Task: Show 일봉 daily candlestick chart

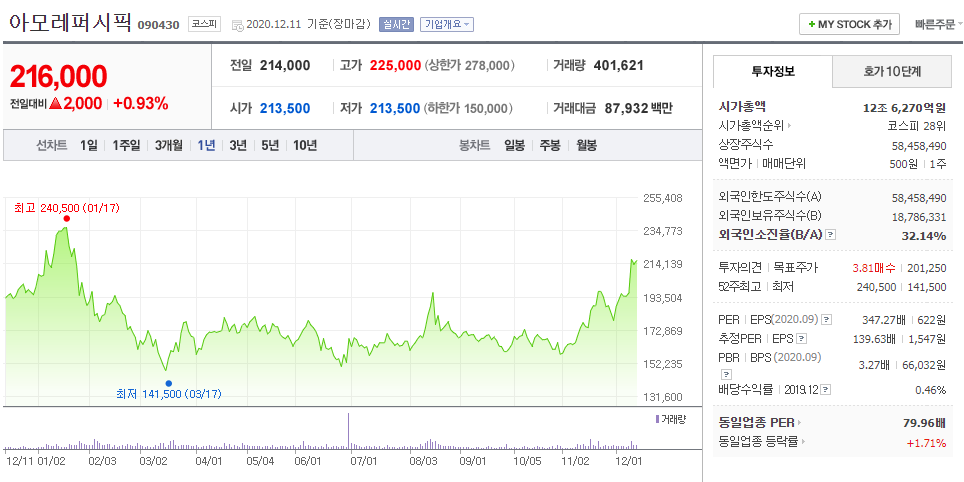Action: (x=515, y=146)
